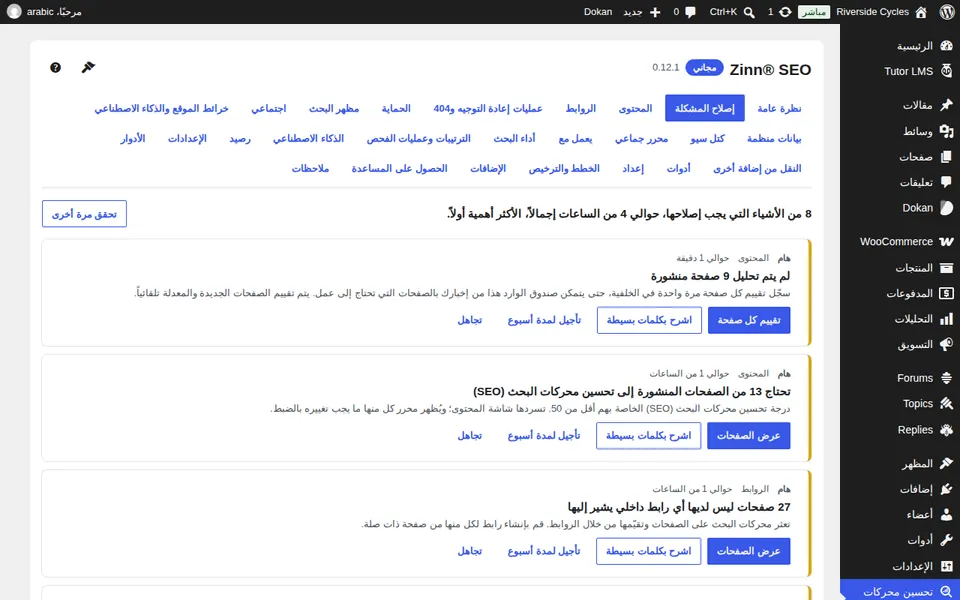Click the المظهر appearance brush icon
This screenshot has width=960, height=600.
[947, 463]
